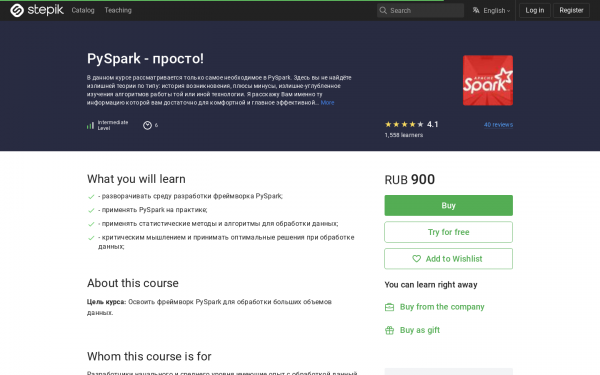The height and width of the screenshot is (375, 600).
Task: Click the wishlist heart icon
Action: tap(416, 259)
